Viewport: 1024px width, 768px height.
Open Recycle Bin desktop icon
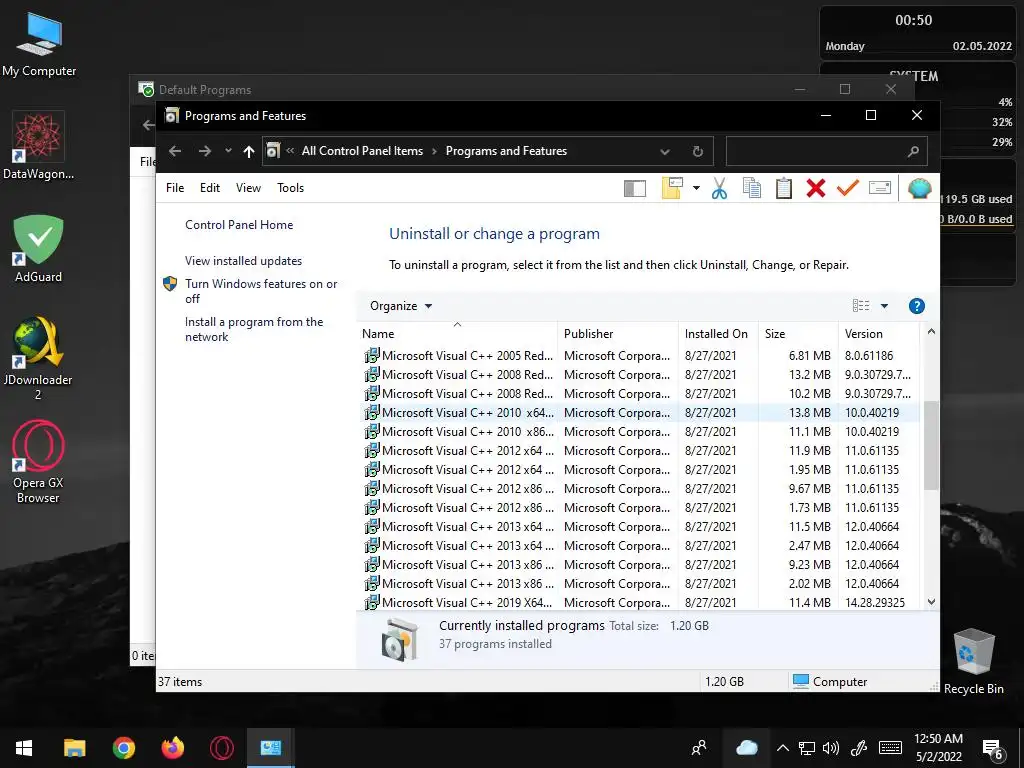tap(973, 661)
